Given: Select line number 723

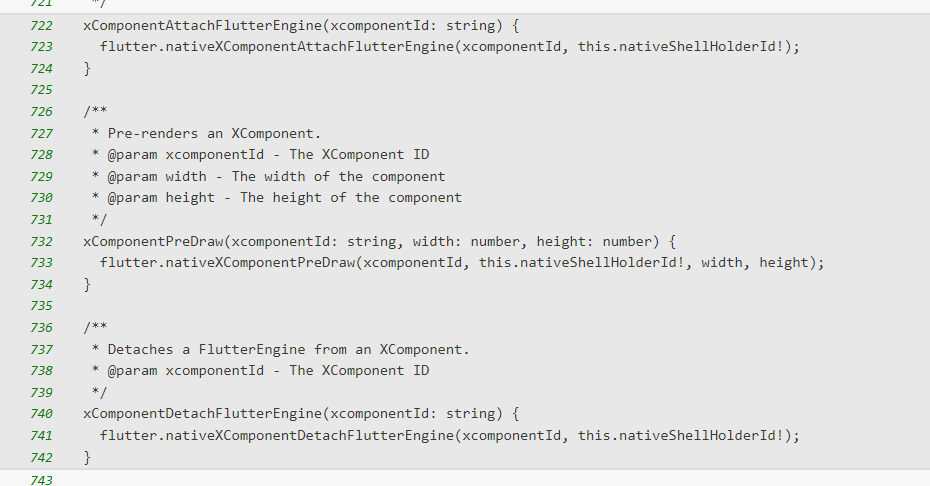Looking at the screenshot, I should [x=41, y=47].
